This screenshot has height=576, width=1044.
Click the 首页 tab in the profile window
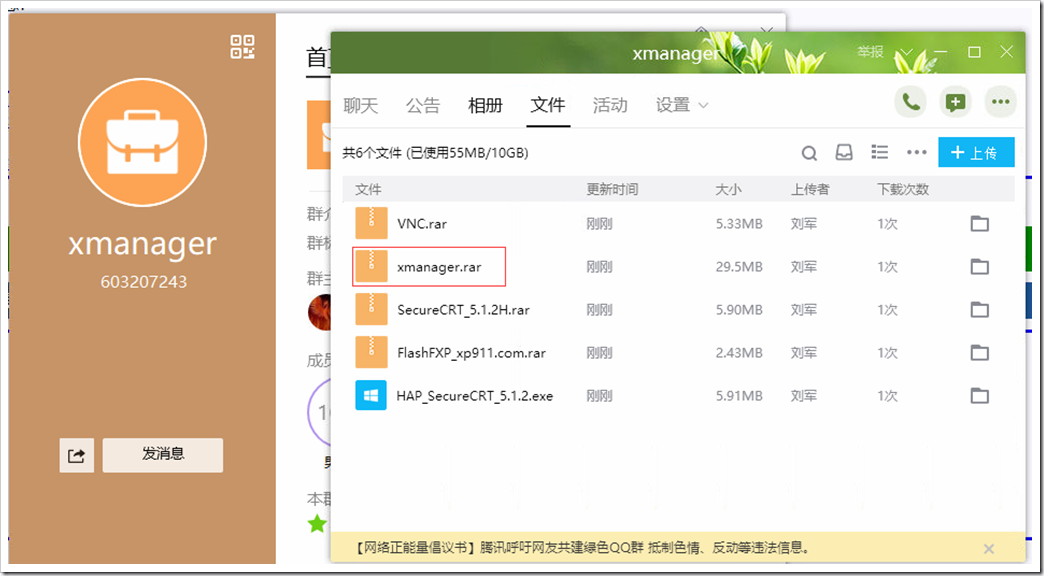pos(319,59)
